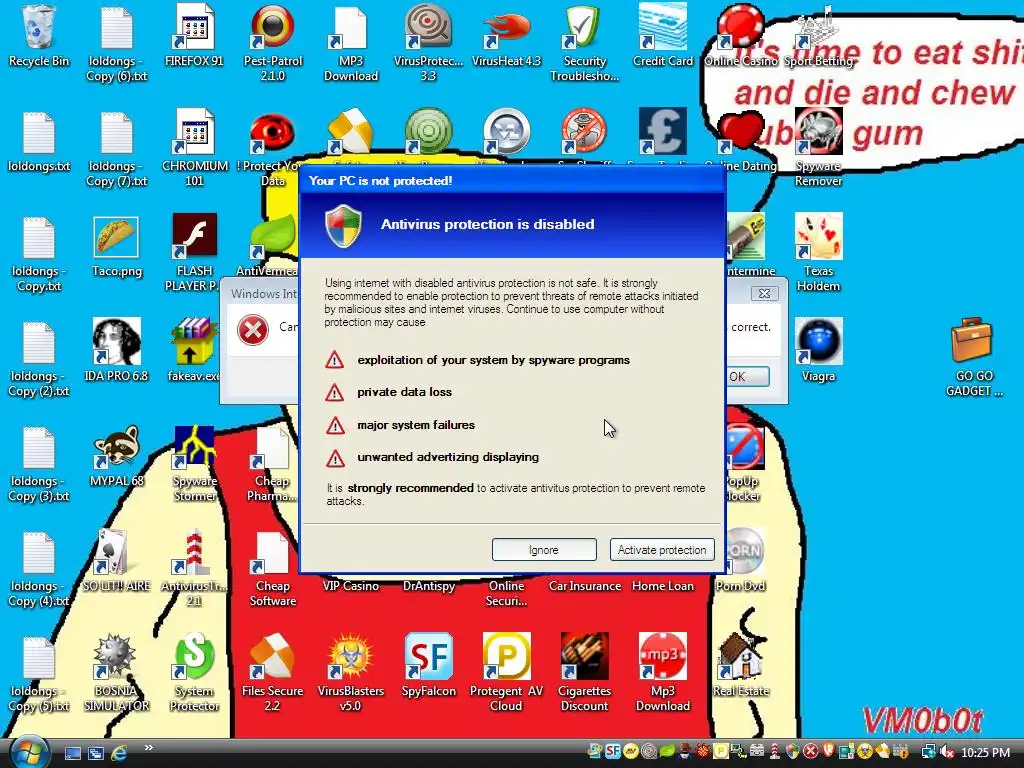Select MP3 Download icon in top row
This screenshot has width=1024, height=768.
click(351, 42)
